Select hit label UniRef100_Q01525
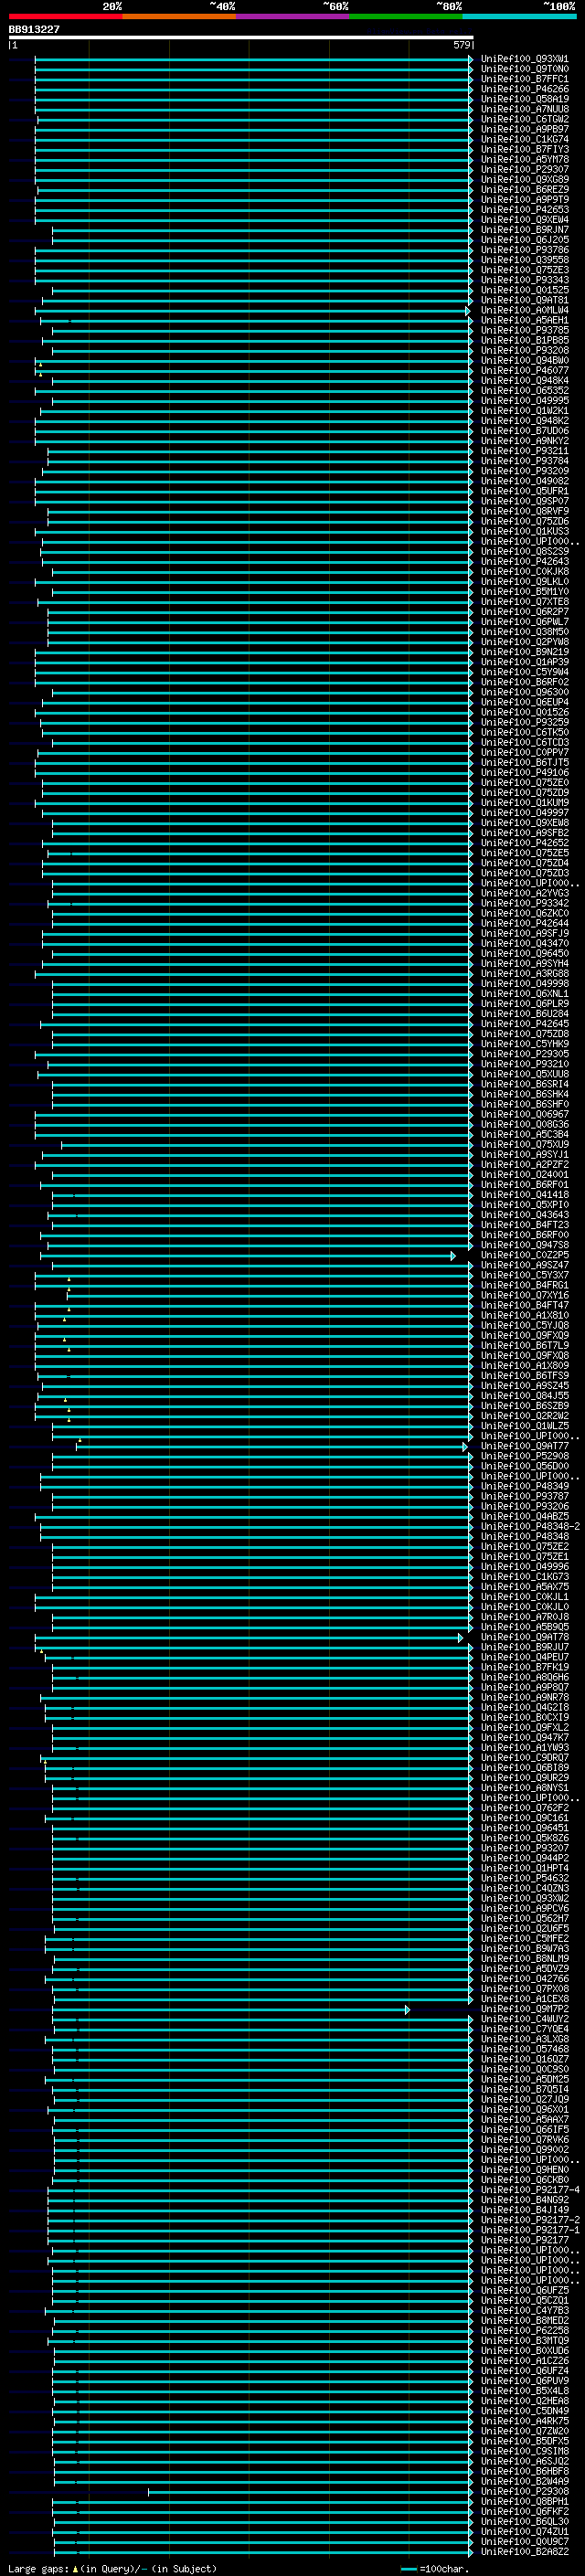585x2576 pixels. (x=525, y=290)
